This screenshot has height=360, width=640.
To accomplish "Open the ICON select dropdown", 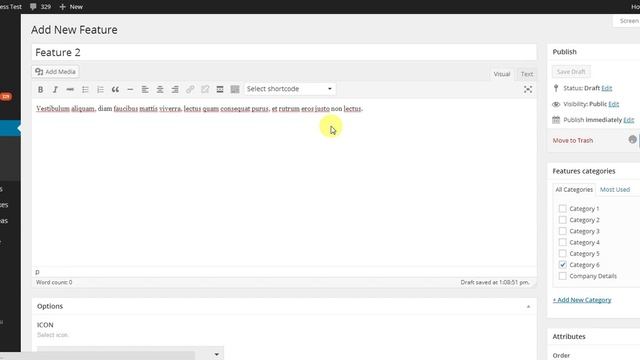I will pyautogui.click(x=130, y=353).
